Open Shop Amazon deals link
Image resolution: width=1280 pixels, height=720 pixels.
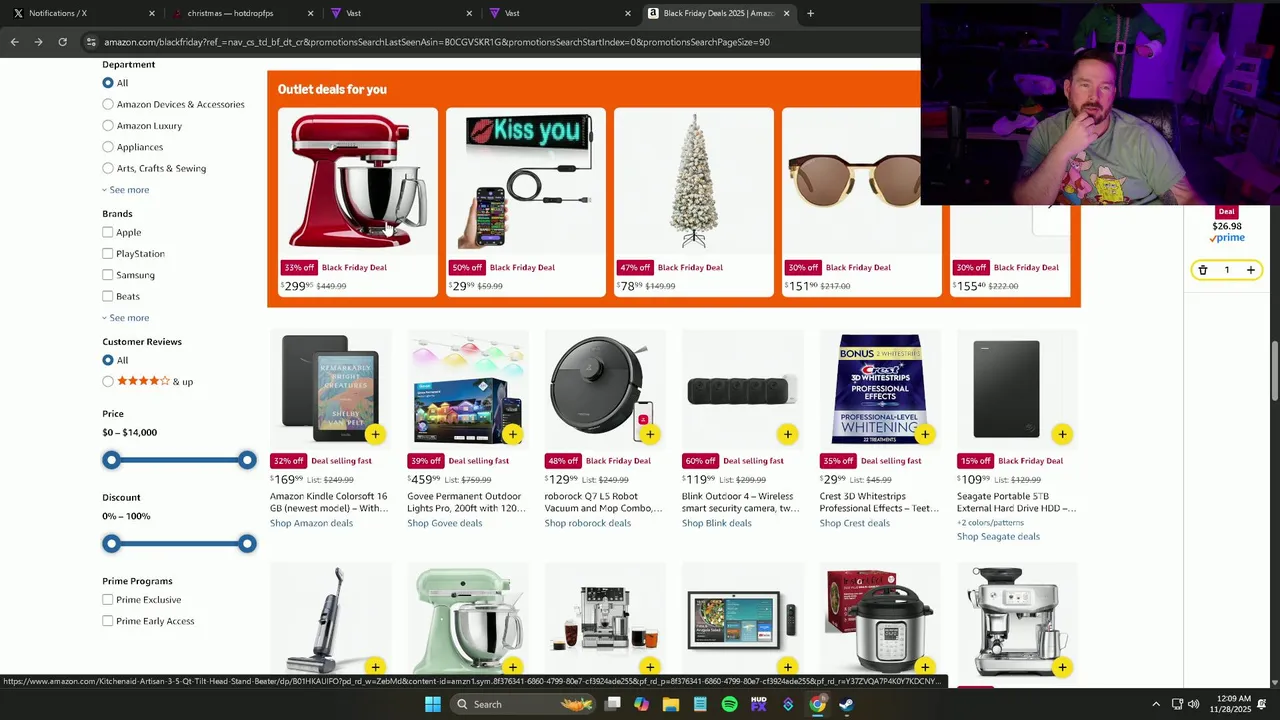click(311, 523)
